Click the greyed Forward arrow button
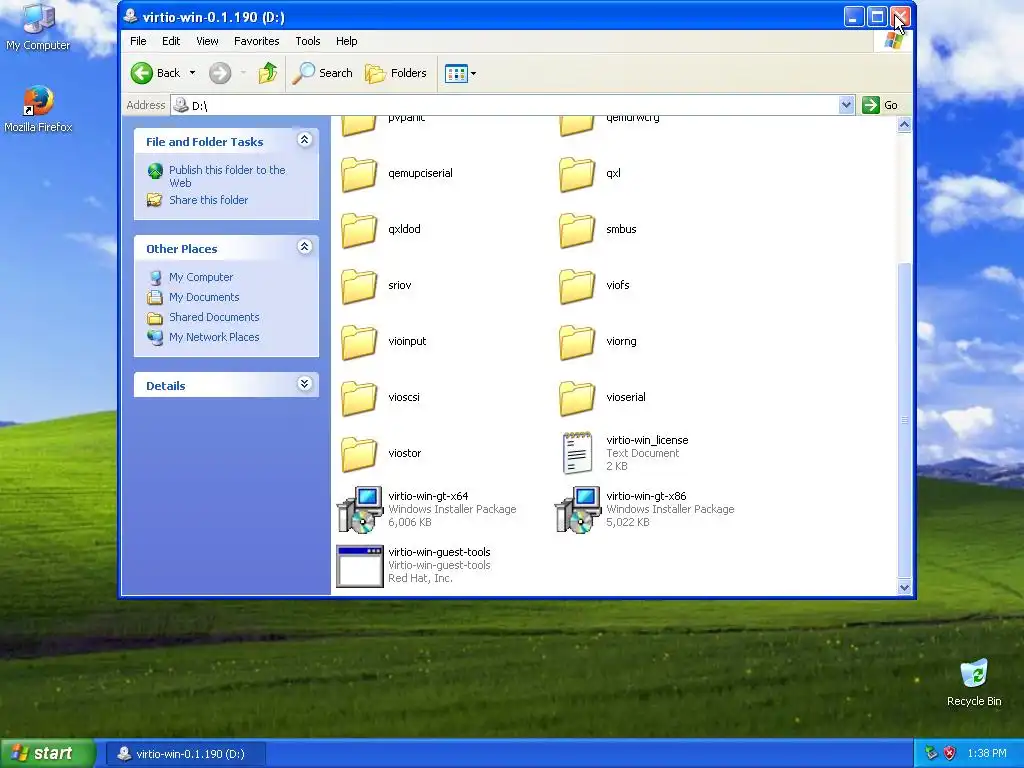Viewport: 1024px width, 768px height. coord(220,73)
